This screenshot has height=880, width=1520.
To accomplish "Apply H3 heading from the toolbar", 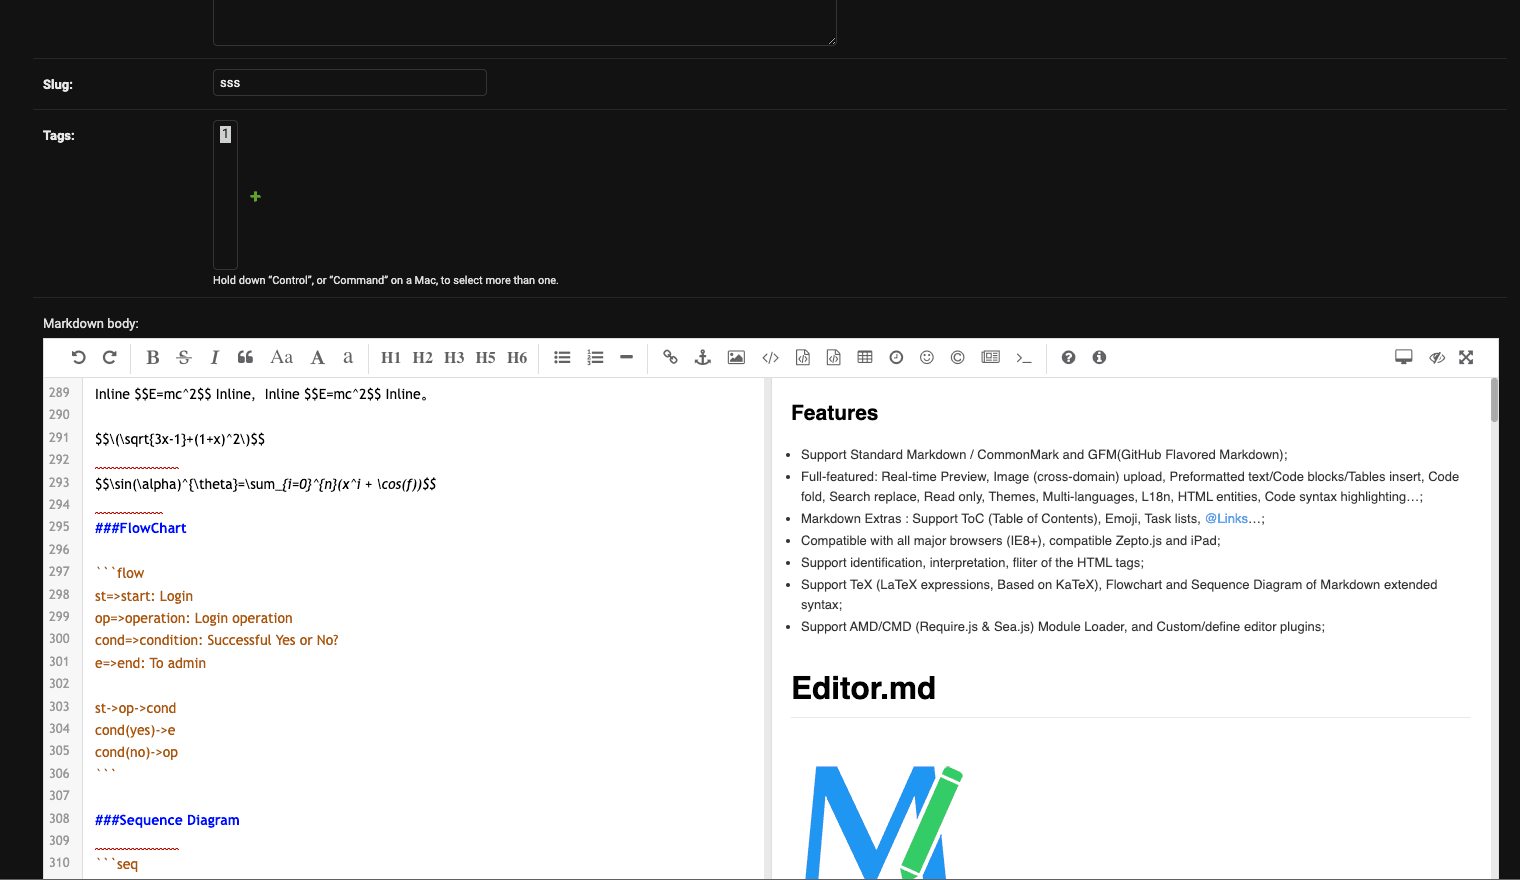I will click(x=454, y=358).
